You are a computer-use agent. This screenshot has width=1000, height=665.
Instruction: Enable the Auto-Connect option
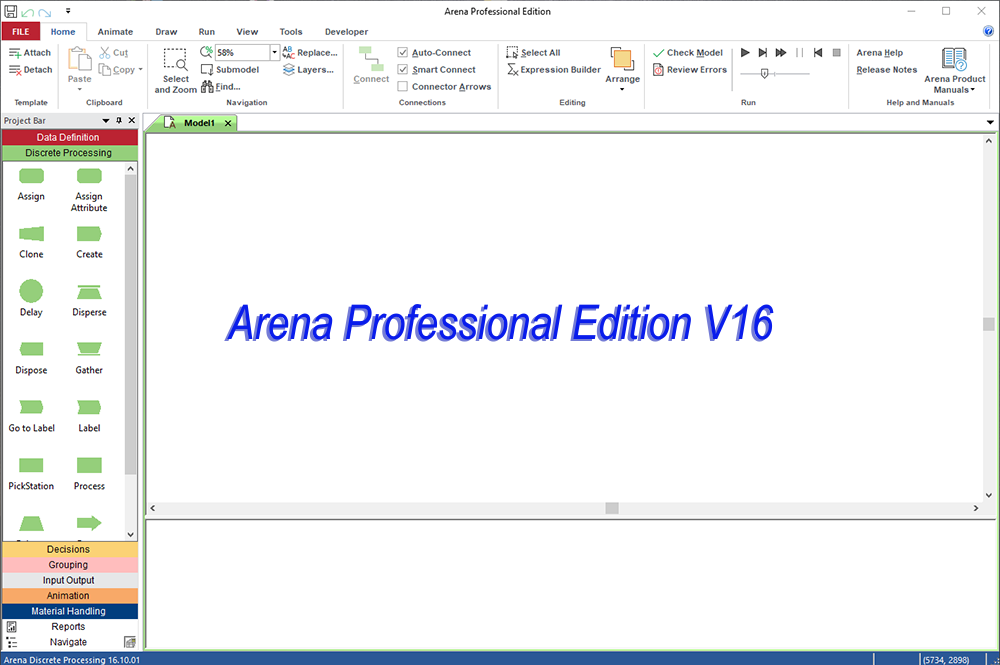tap(404, 52)
